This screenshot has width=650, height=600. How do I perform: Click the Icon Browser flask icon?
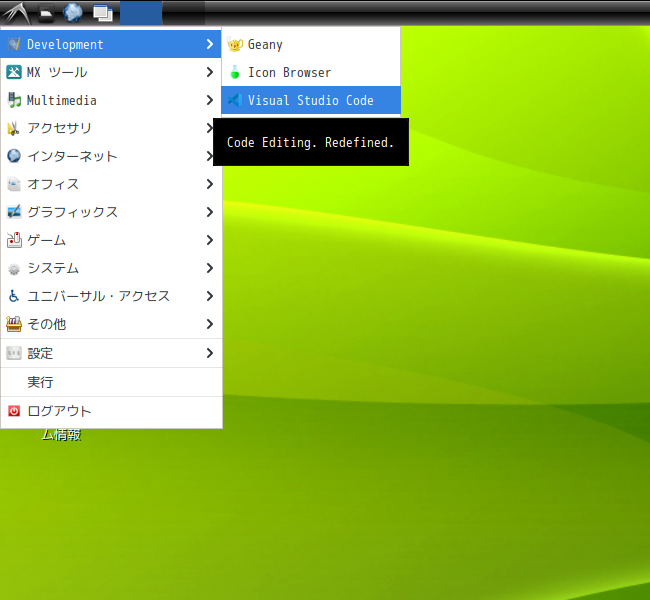[235, 72]
